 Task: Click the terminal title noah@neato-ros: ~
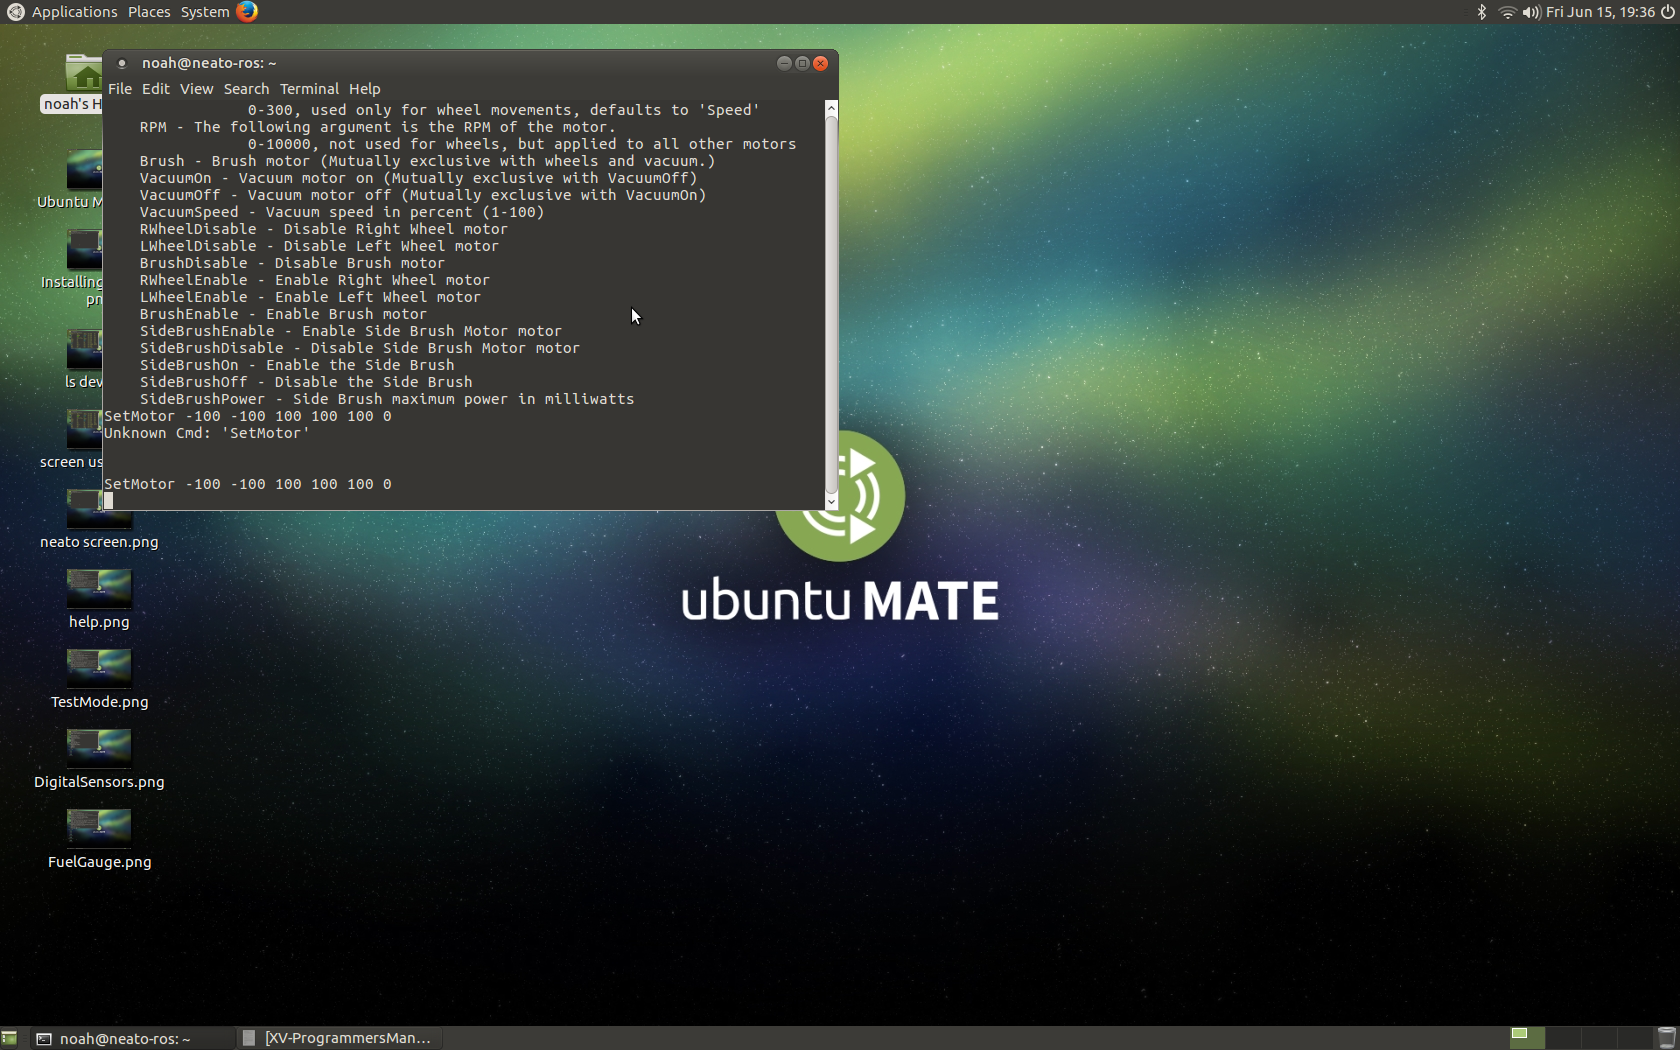point(209,63)
